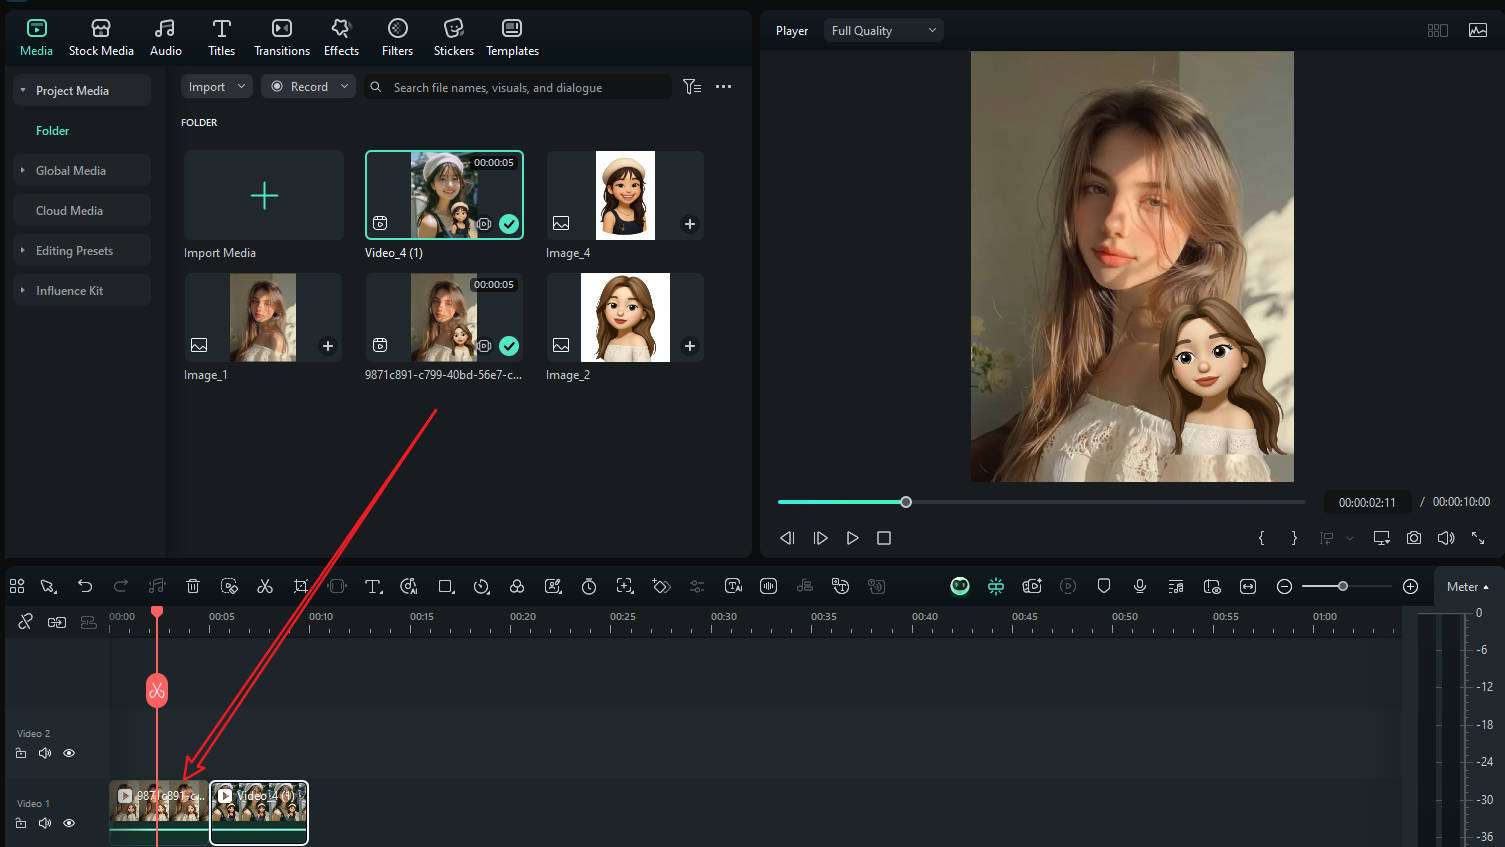Open the filter/sort icon next to search

(x=692, y=87)
